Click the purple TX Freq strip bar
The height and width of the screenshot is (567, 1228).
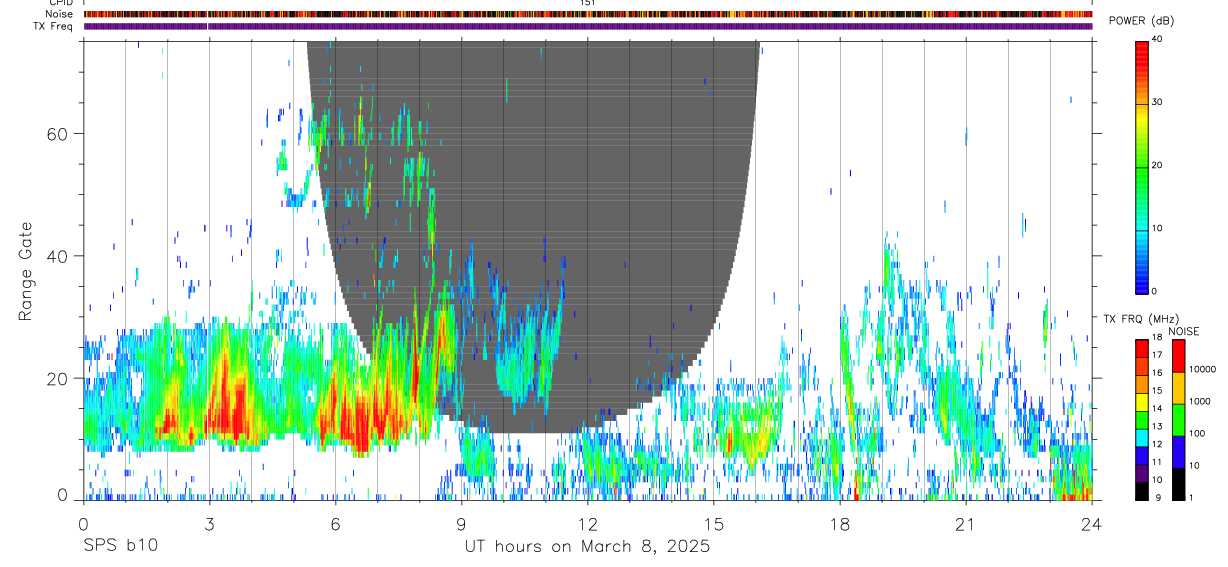coord(587,26)
